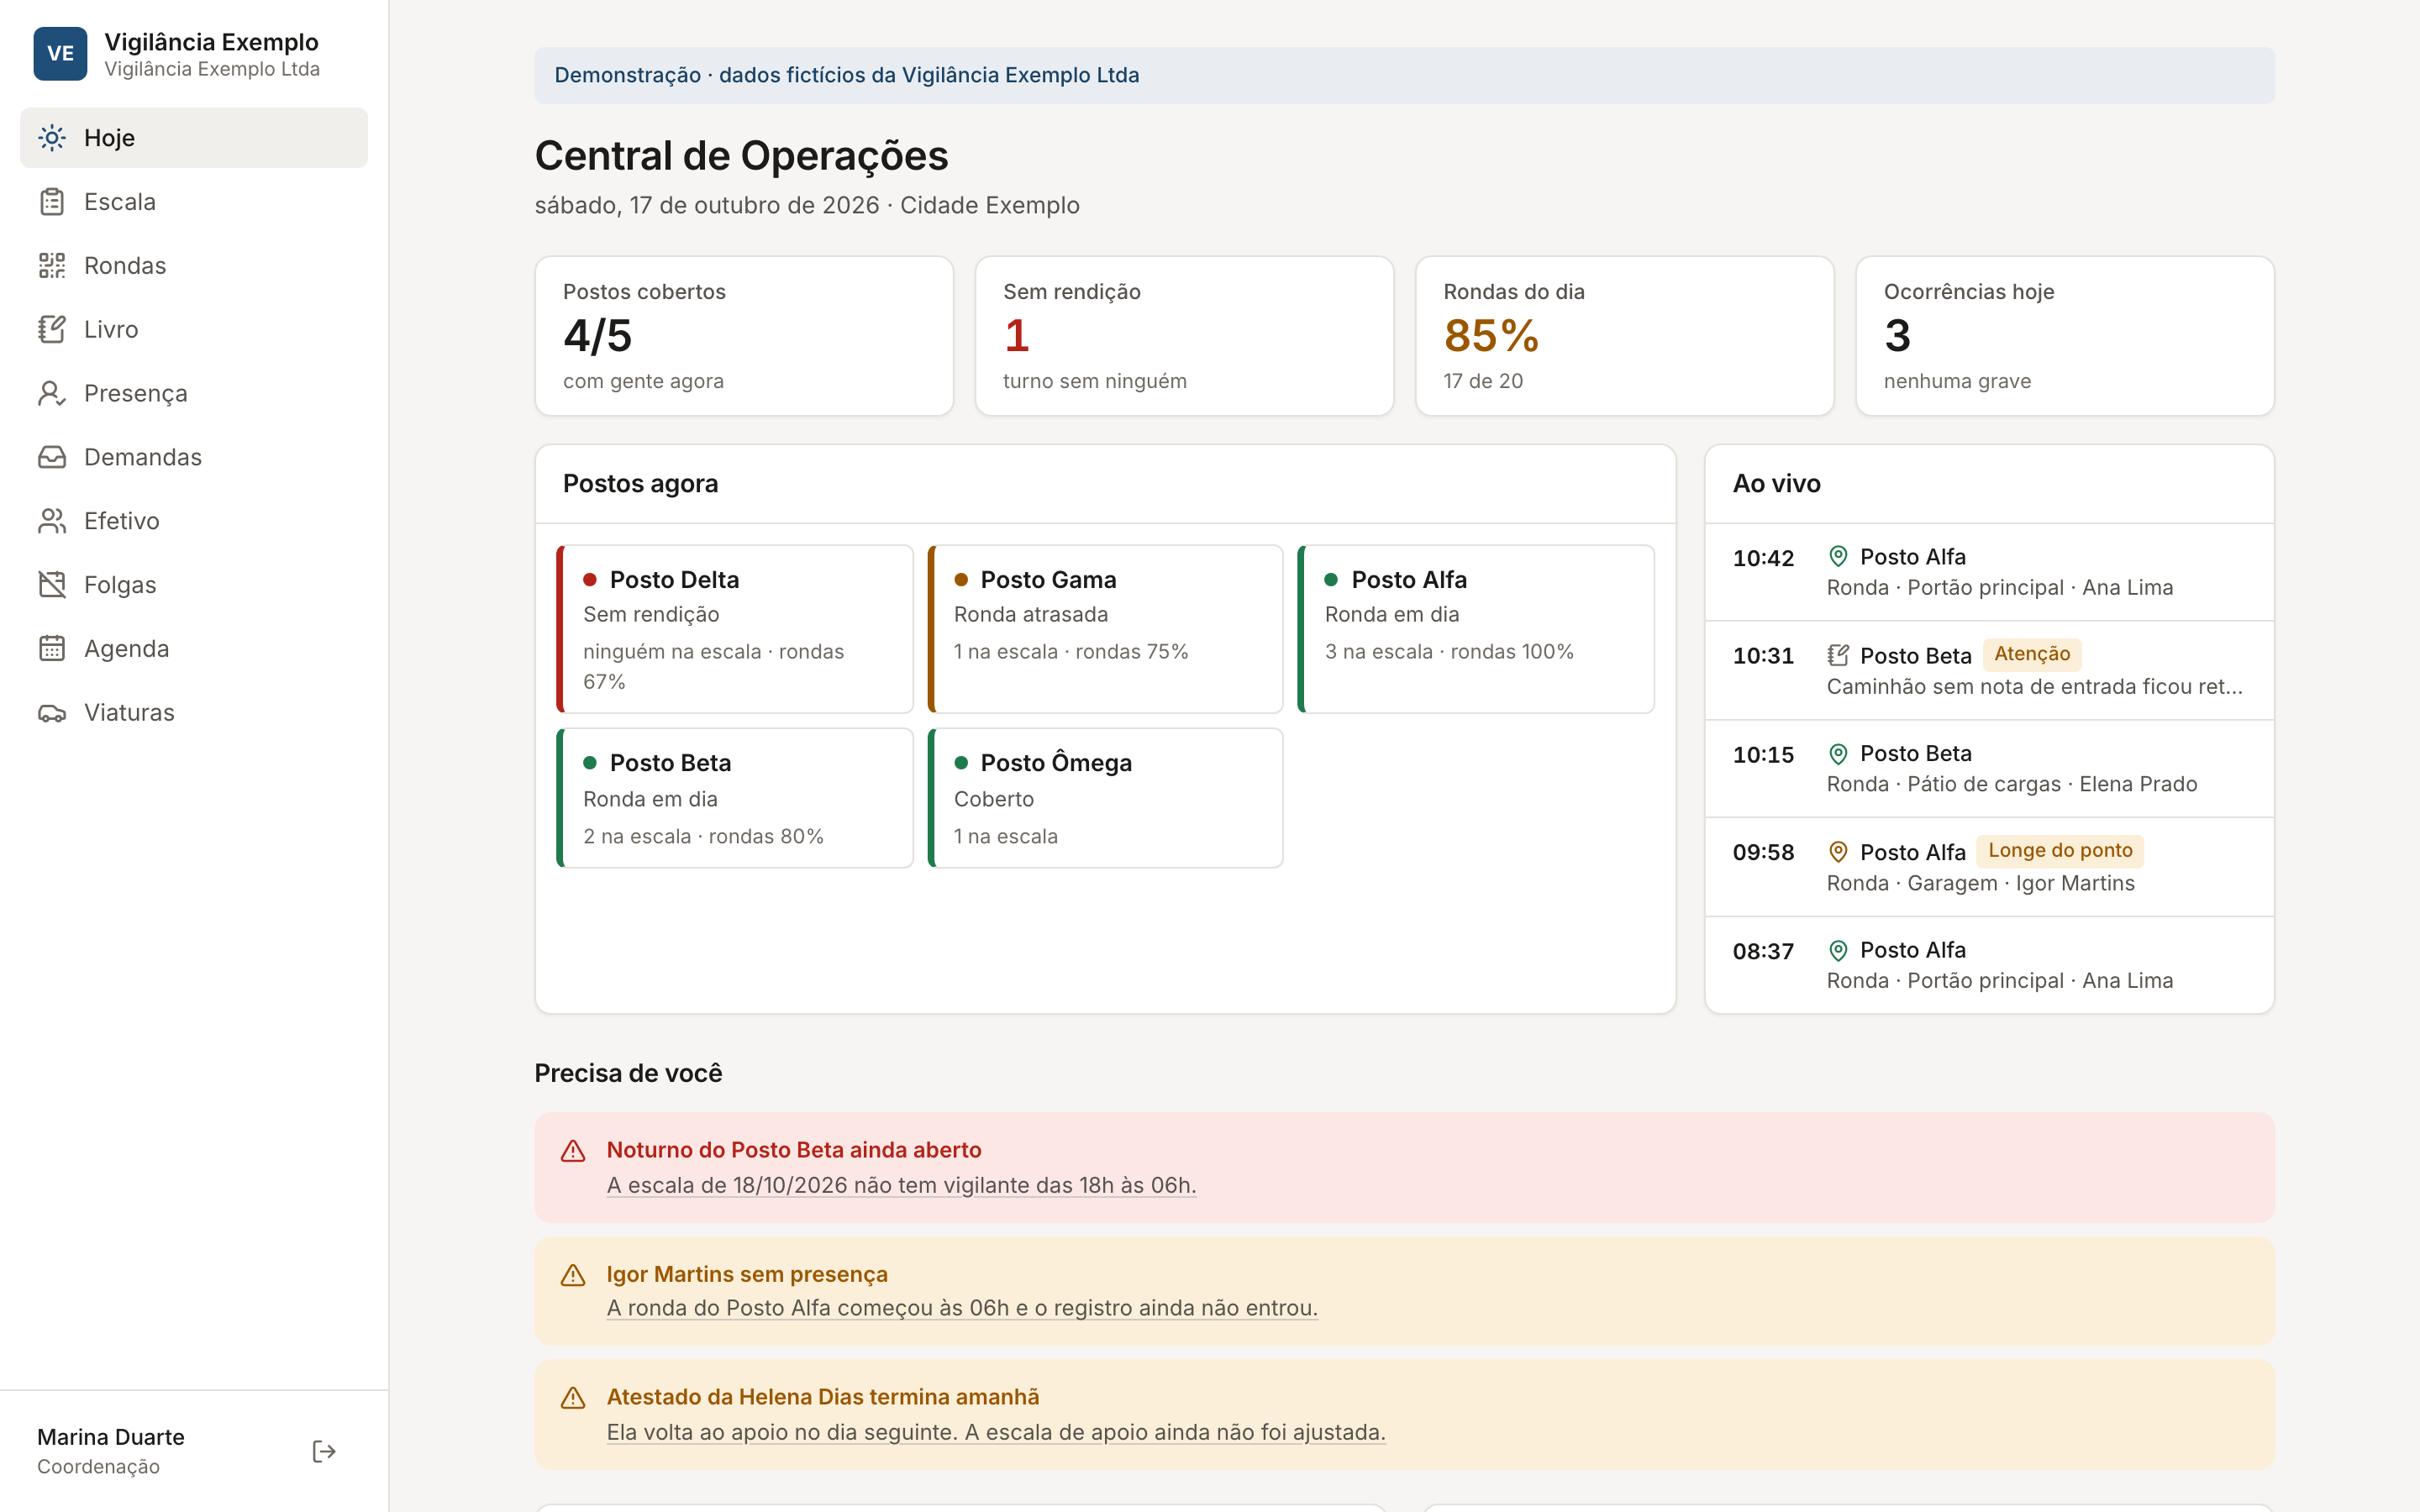The width and height of the screenshot is (2420, 1512).
Task: Click the person-check icon beside Presença
Action: coord(52,394)
